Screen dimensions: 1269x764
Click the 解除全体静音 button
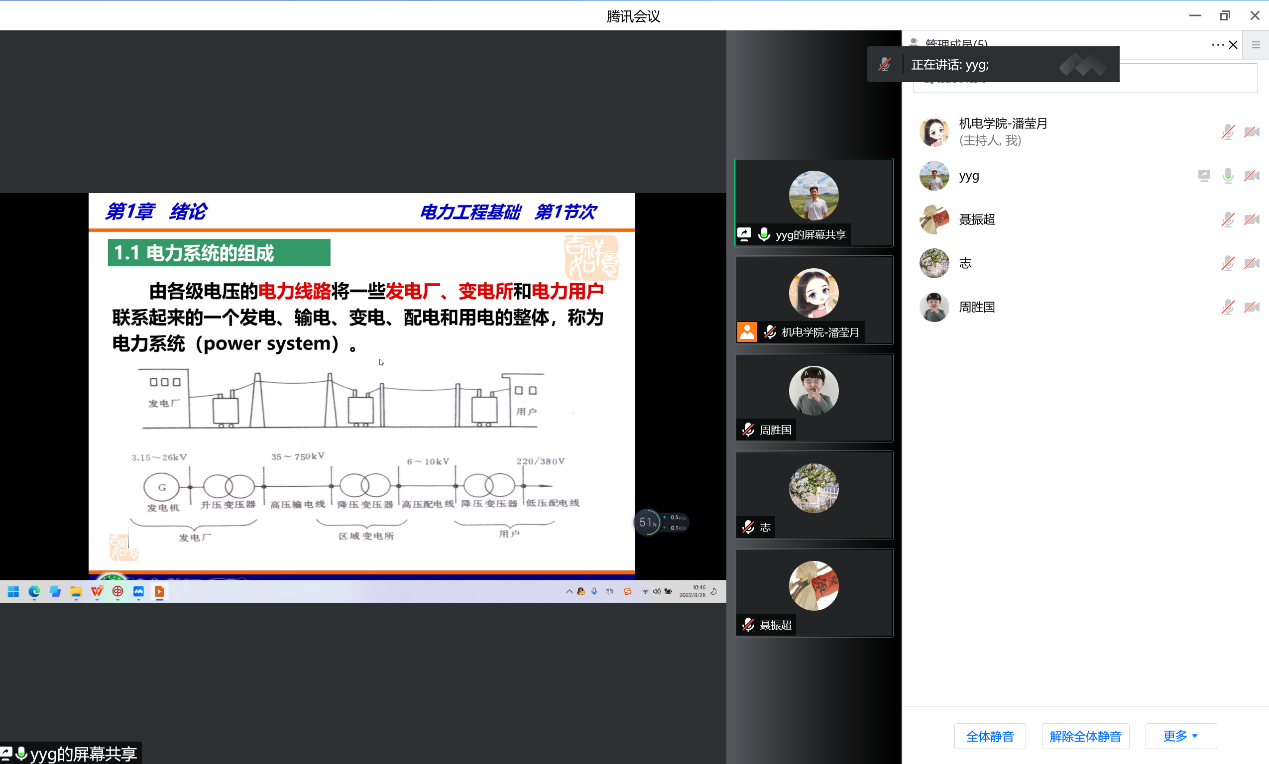[x=1085, y=736]
